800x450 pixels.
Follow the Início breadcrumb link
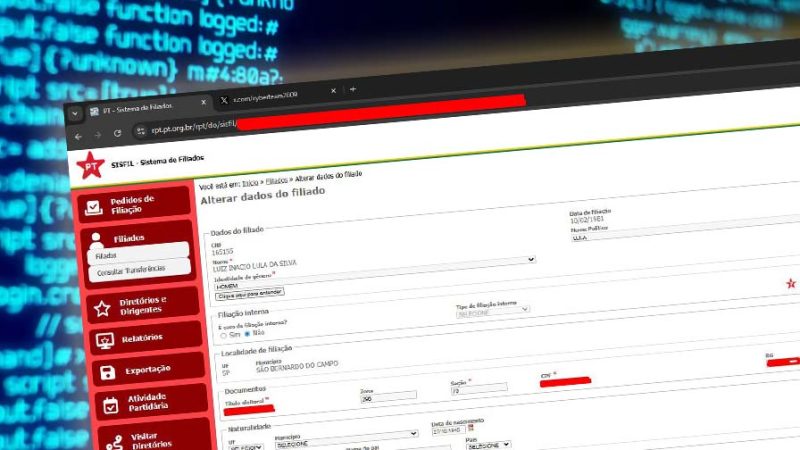click(250, 183)
